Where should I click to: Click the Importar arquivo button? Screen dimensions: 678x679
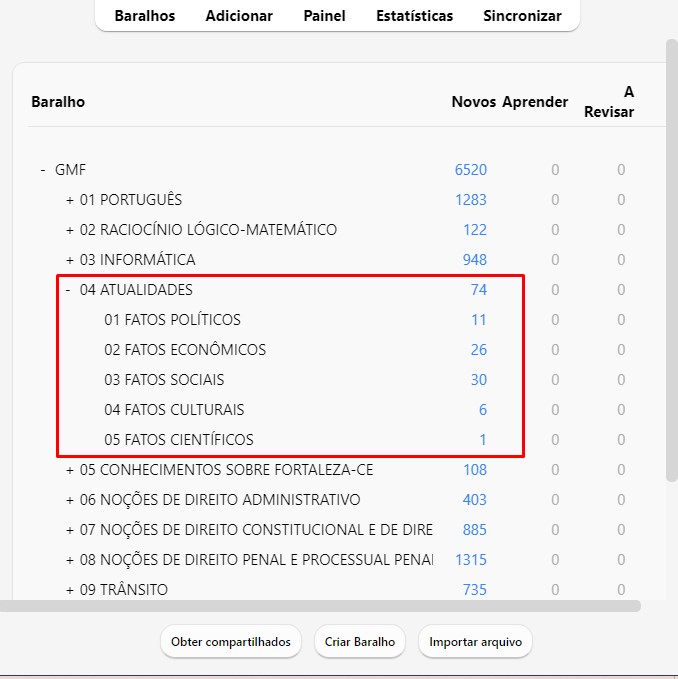pyautogui.click(x=475, y=642)
